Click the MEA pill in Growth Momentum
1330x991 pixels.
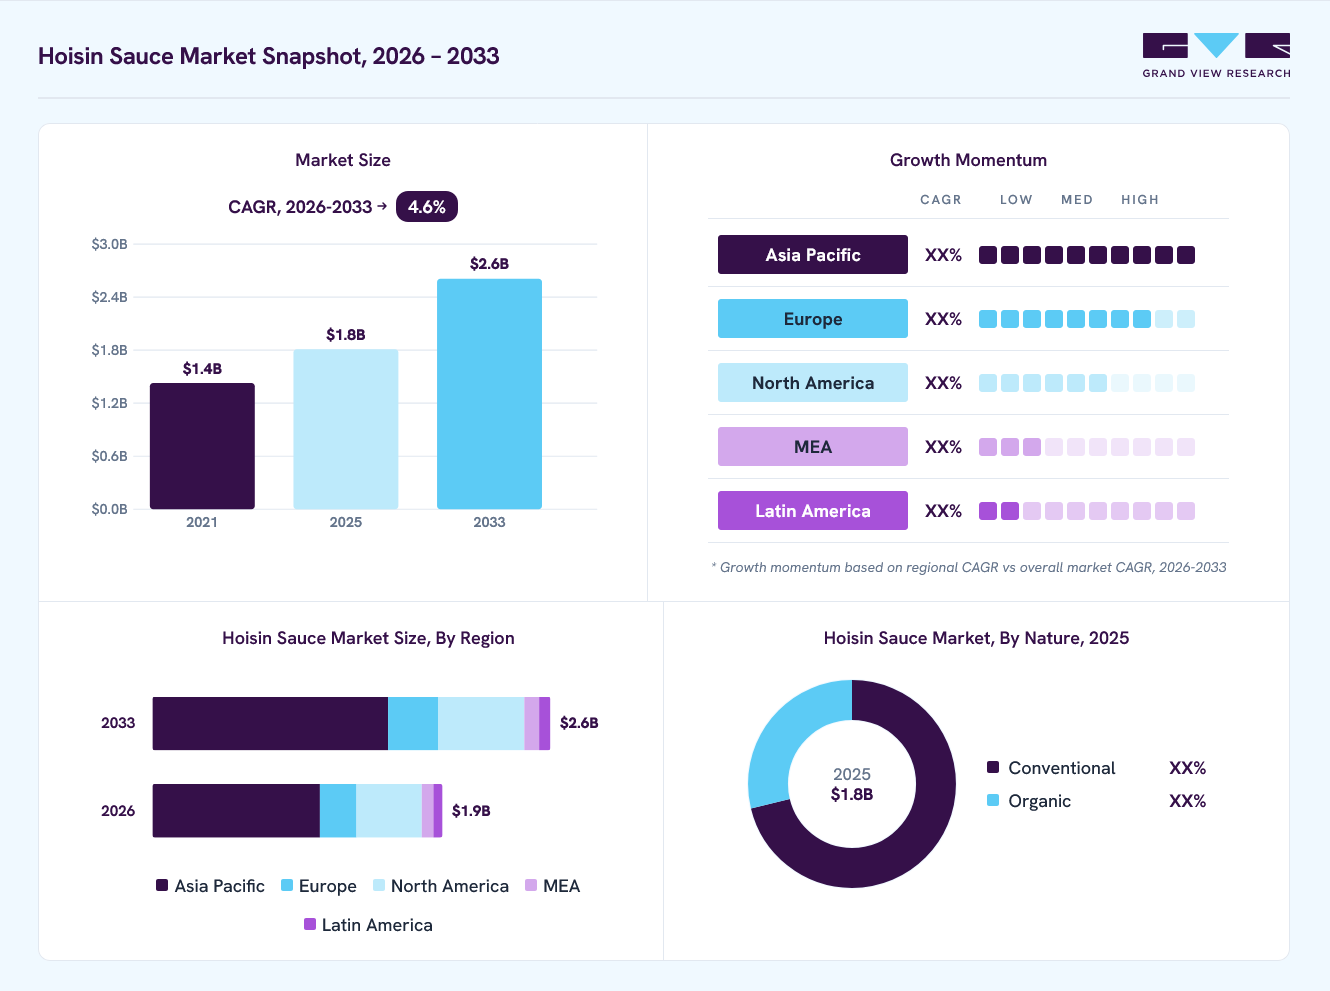[x=813, y=447]
